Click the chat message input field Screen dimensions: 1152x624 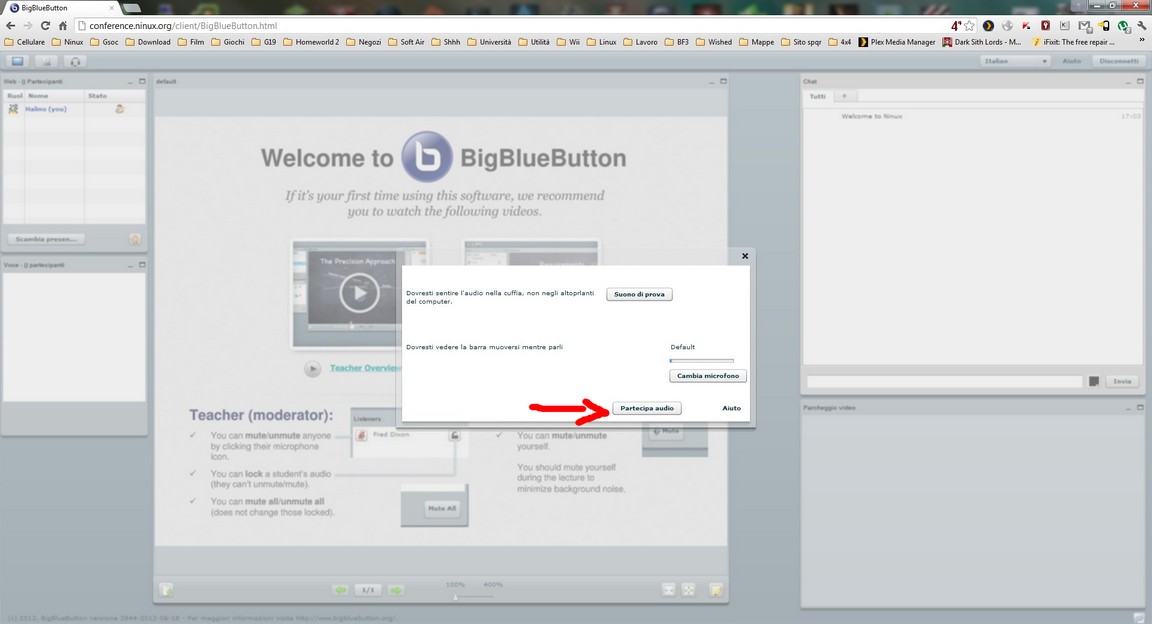(944, 382)
